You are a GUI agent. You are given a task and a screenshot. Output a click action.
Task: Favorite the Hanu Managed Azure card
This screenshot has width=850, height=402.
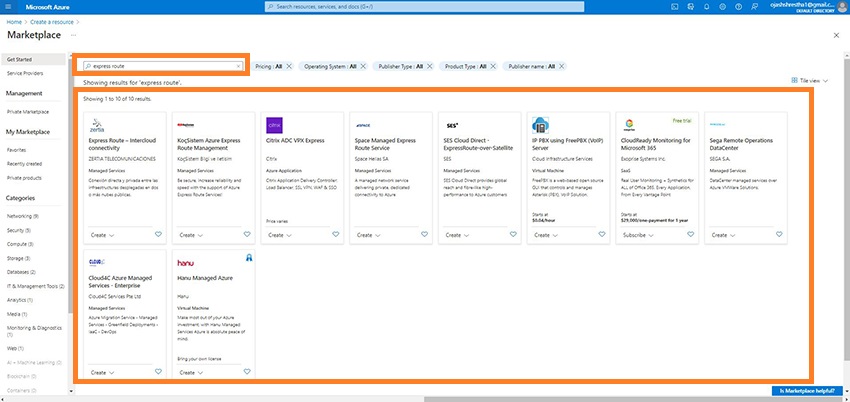(x=247, y=372)
